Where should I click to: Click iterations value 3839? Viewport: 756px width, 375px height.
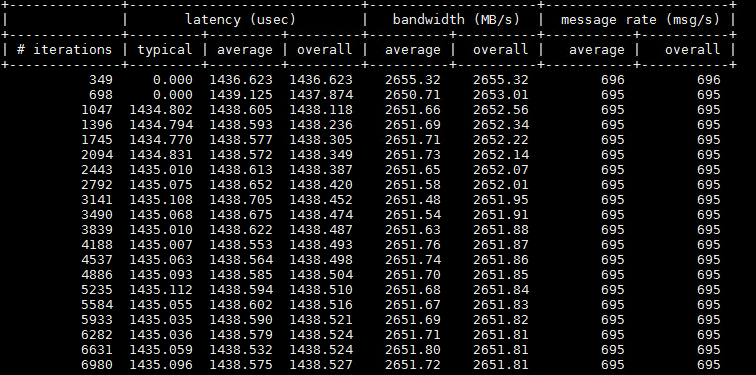[96, 229]
